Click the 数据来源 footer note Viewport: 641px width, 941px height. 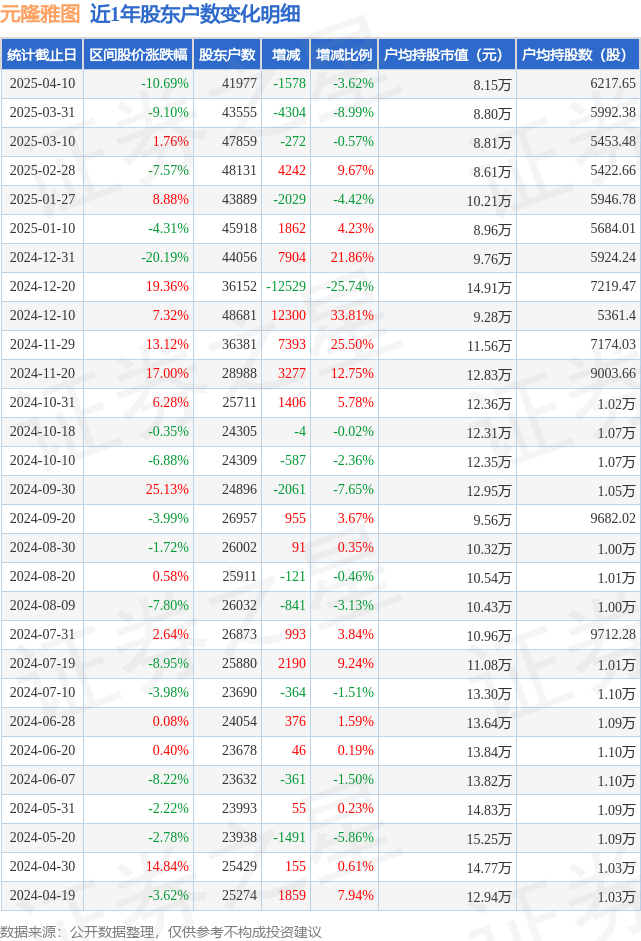pos(160,931)
